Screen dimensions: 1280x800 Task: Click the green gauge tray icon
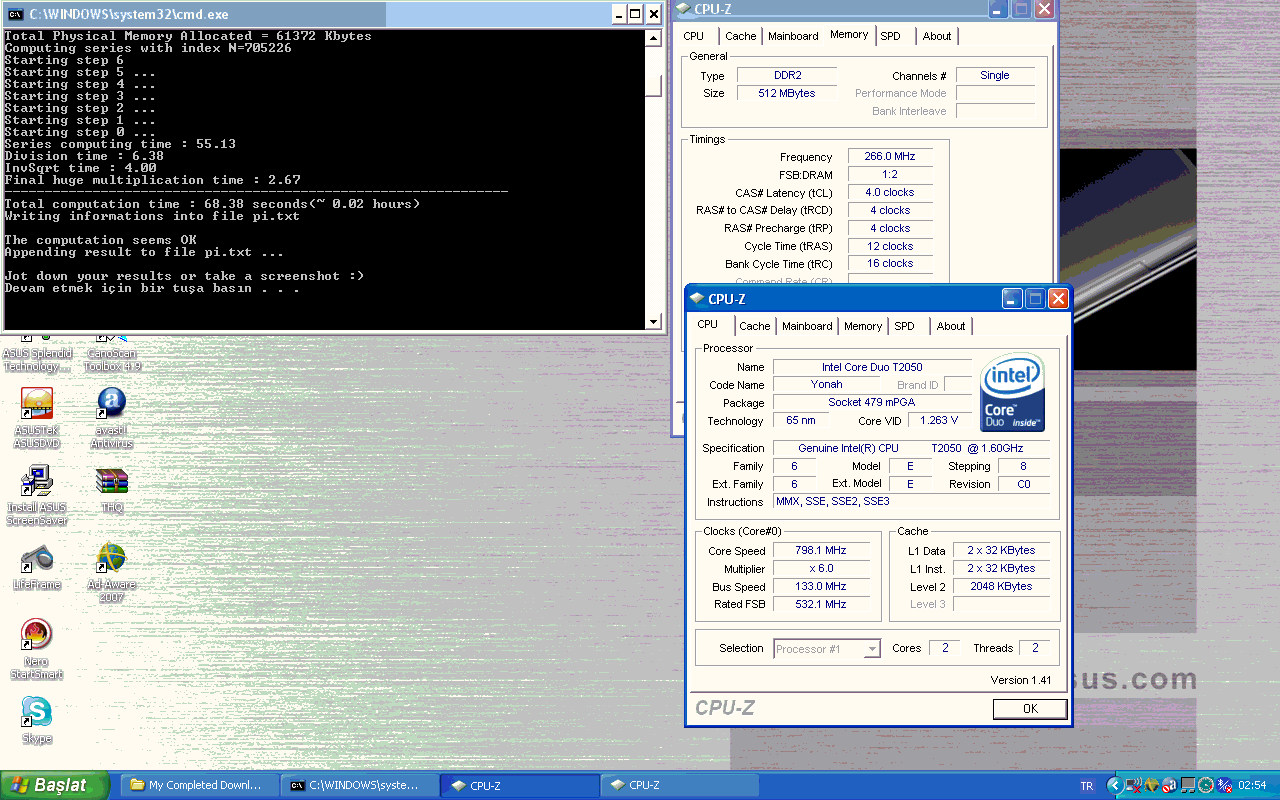[x=1206, y=785]
